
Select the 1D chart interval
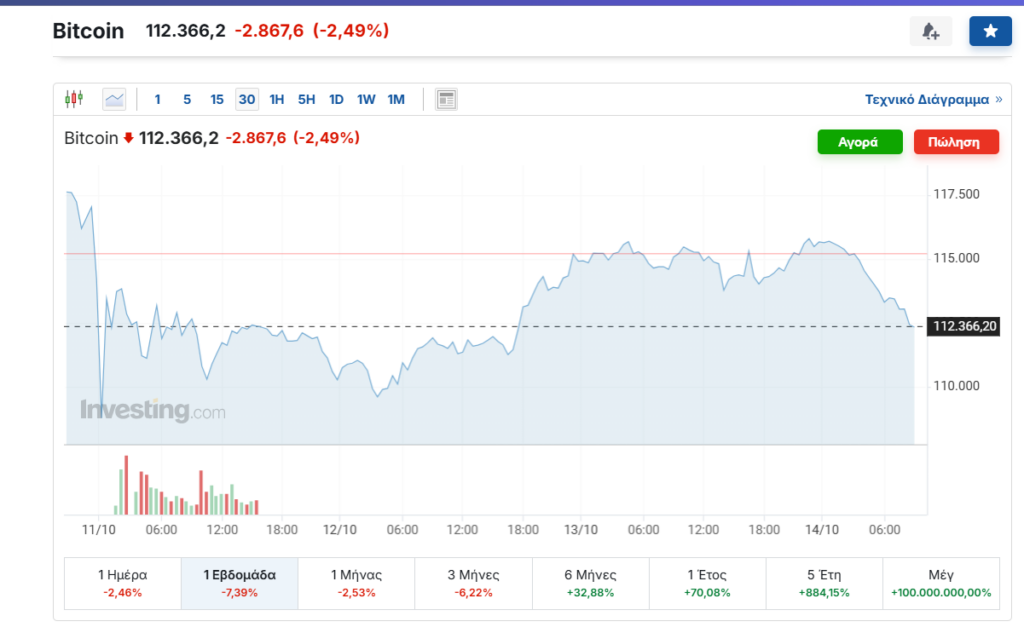click(x=336, y=99)
